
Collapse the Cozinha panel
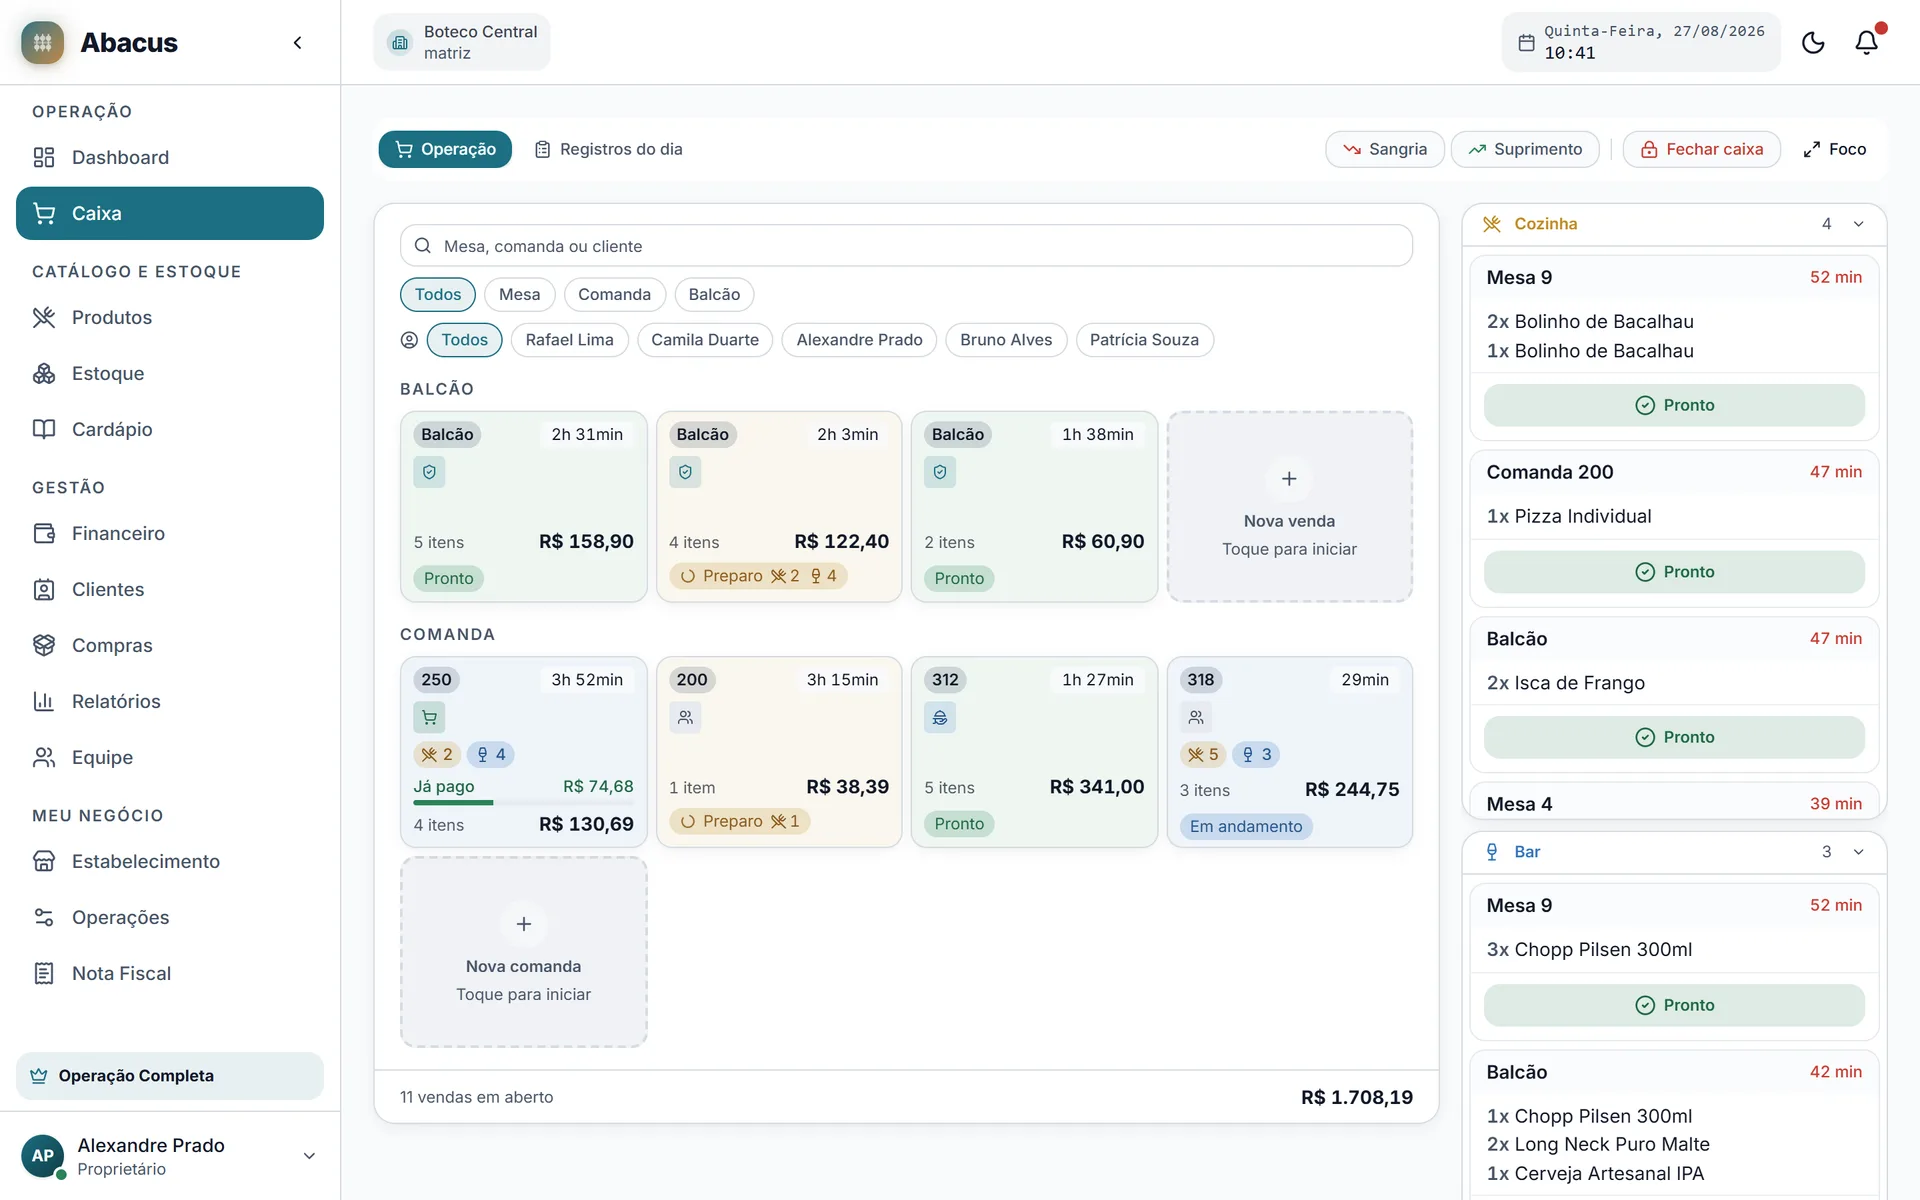point(1858,224)
